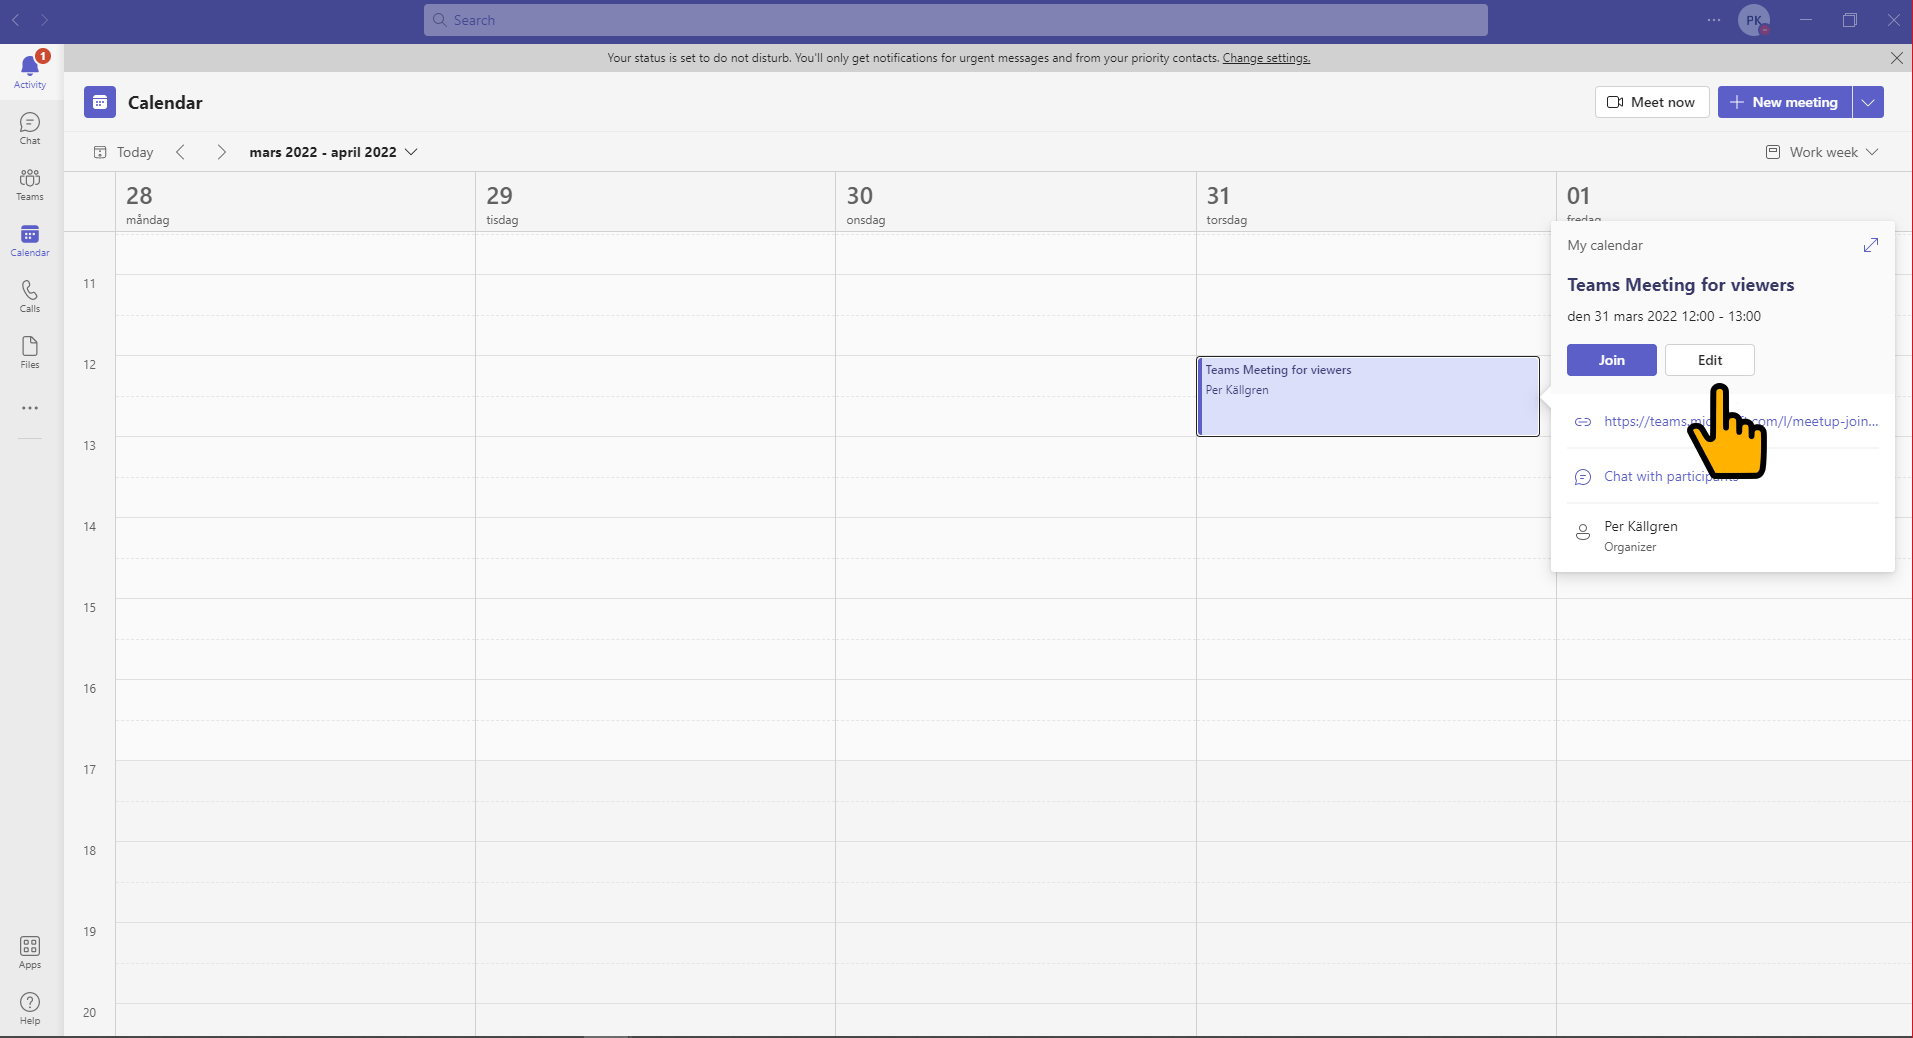Click the Meet now button
Screen dimensions: 1913x1038
click(x=1651, y=102)
